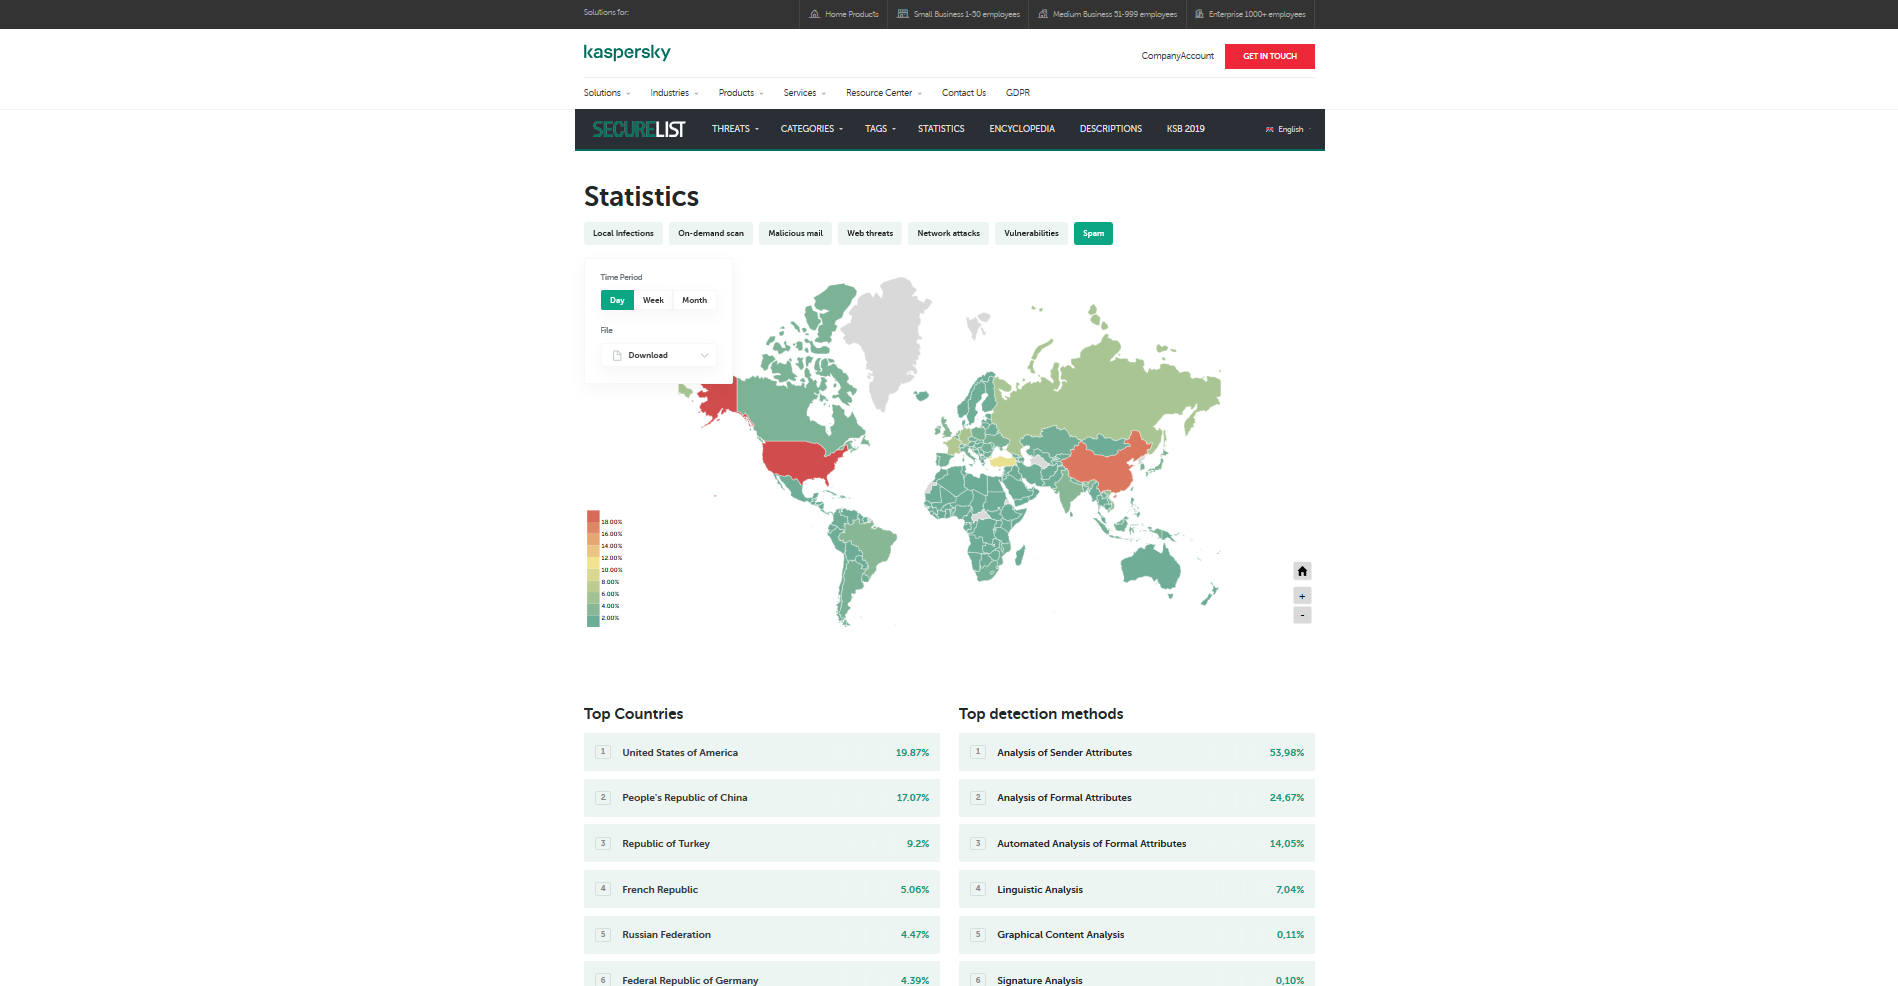Open the DESCRIPTIONS section
This screenshot has width=1898, height=986.
1111,129
